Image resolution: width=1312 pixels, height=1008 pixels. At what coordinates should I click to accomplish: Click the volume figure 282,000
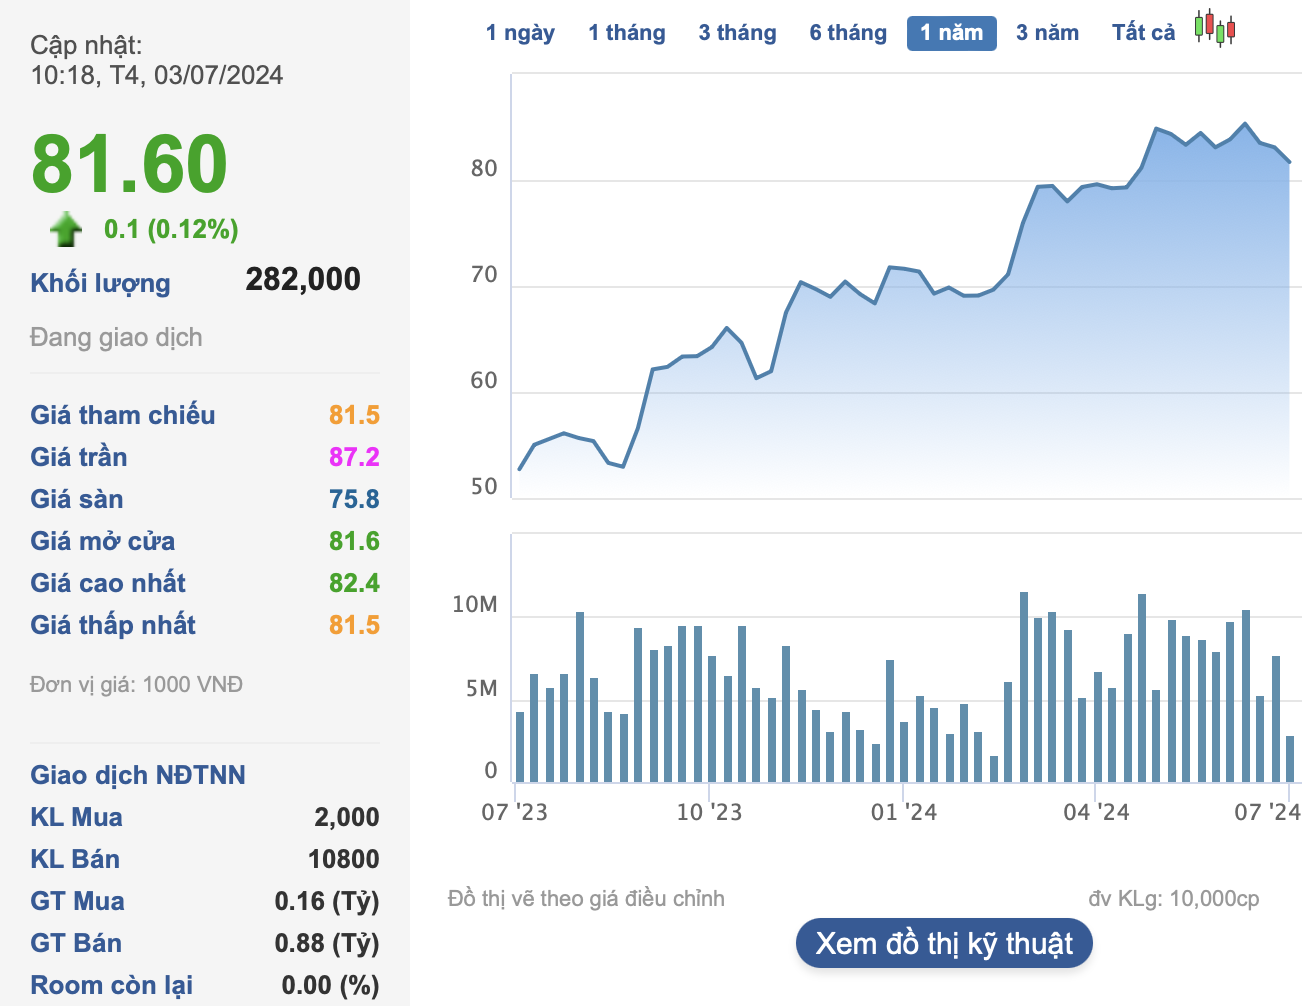303,279
